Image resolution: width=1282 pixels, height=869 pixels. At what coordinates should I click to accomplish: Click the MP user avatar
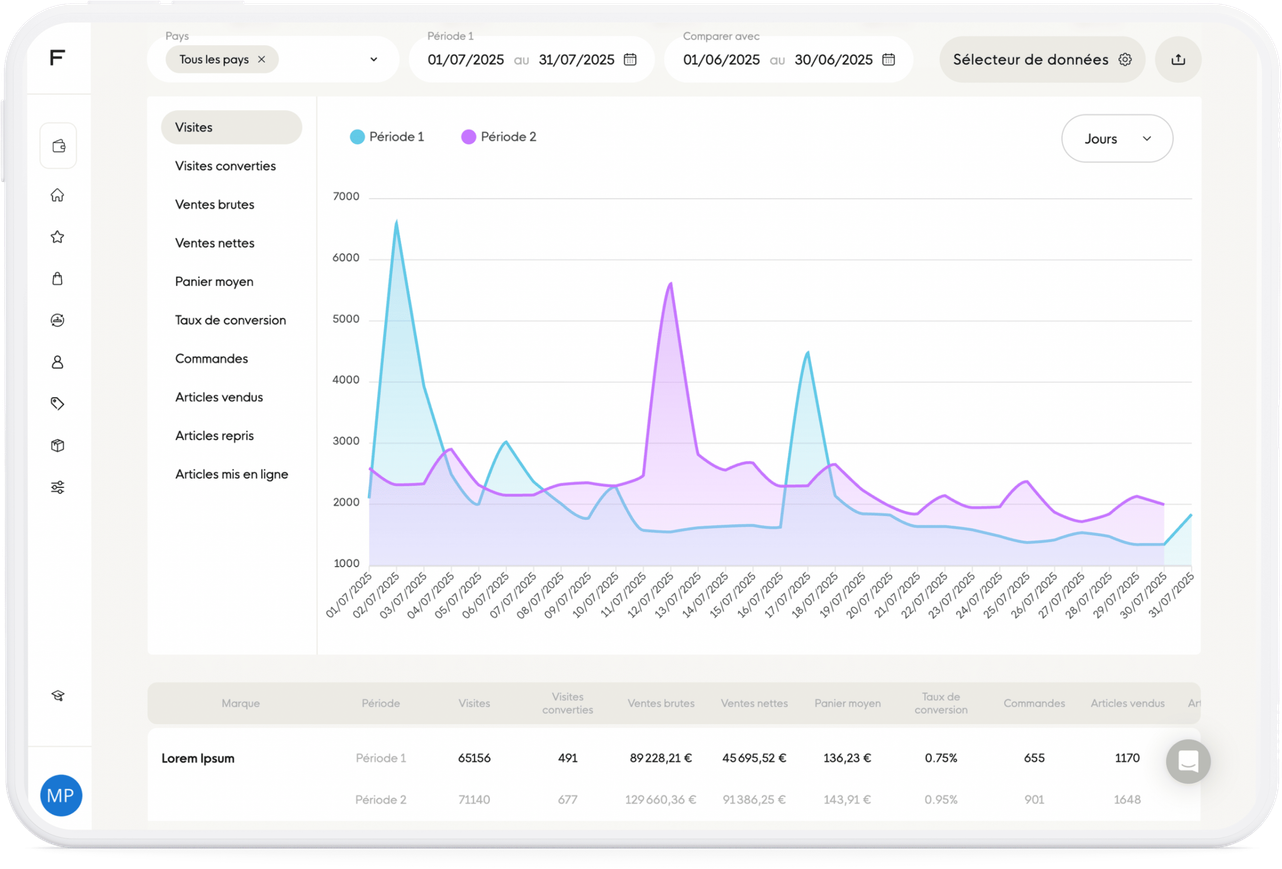[61, 796]
